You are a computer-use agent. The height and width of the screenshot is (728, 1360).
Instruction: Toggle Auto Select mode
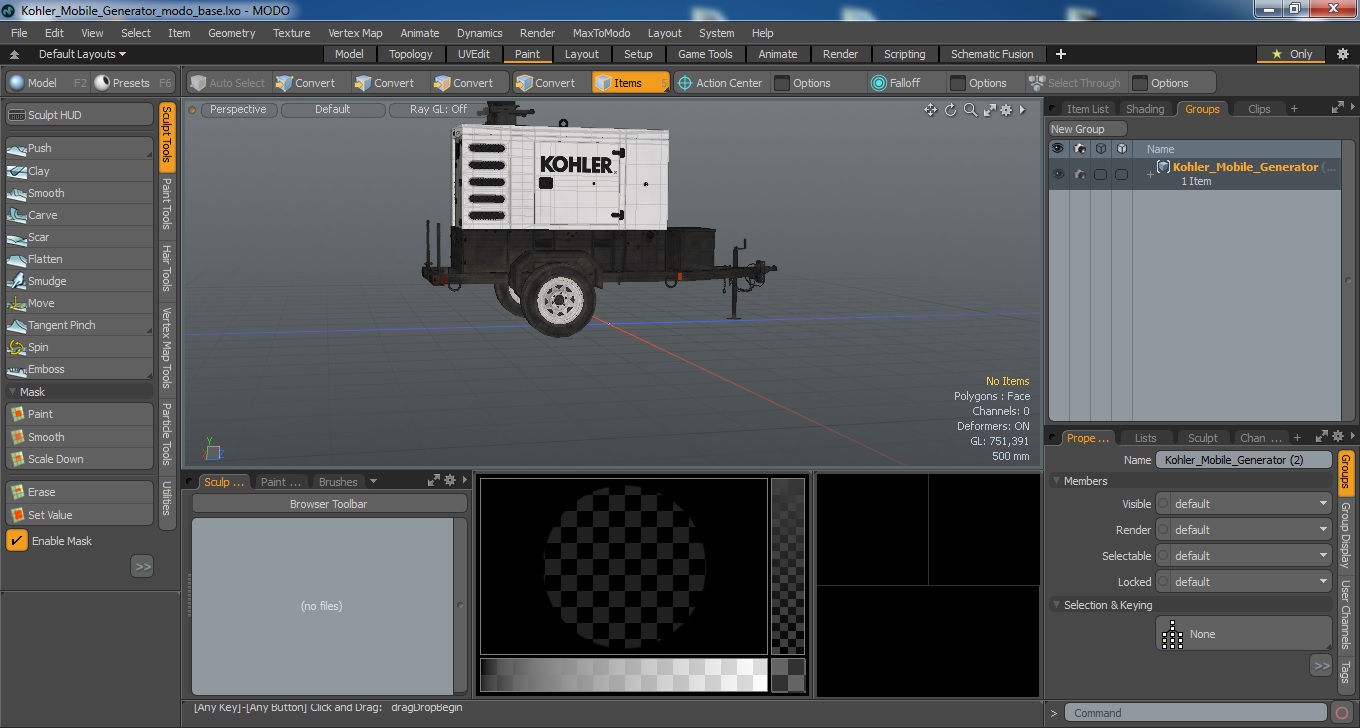pos(228,83)
